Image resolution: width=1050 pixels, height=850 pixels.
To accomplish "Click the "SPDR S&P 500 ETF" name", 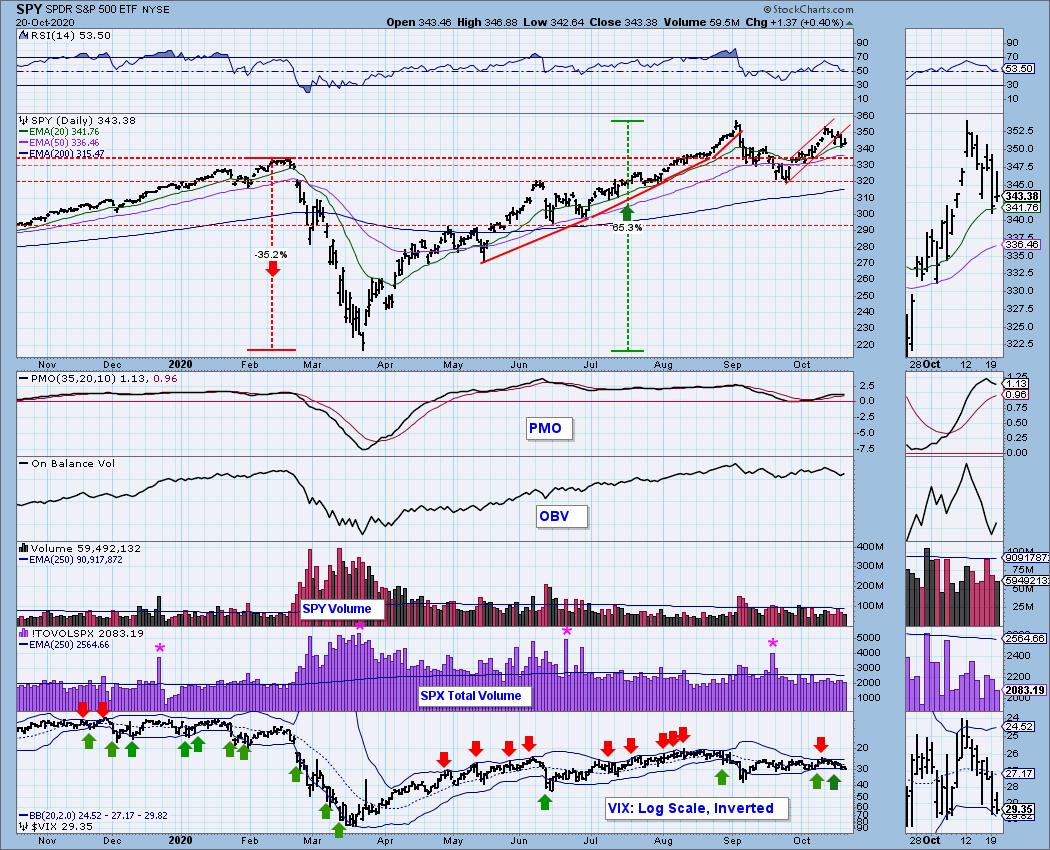I will (90, 9).
